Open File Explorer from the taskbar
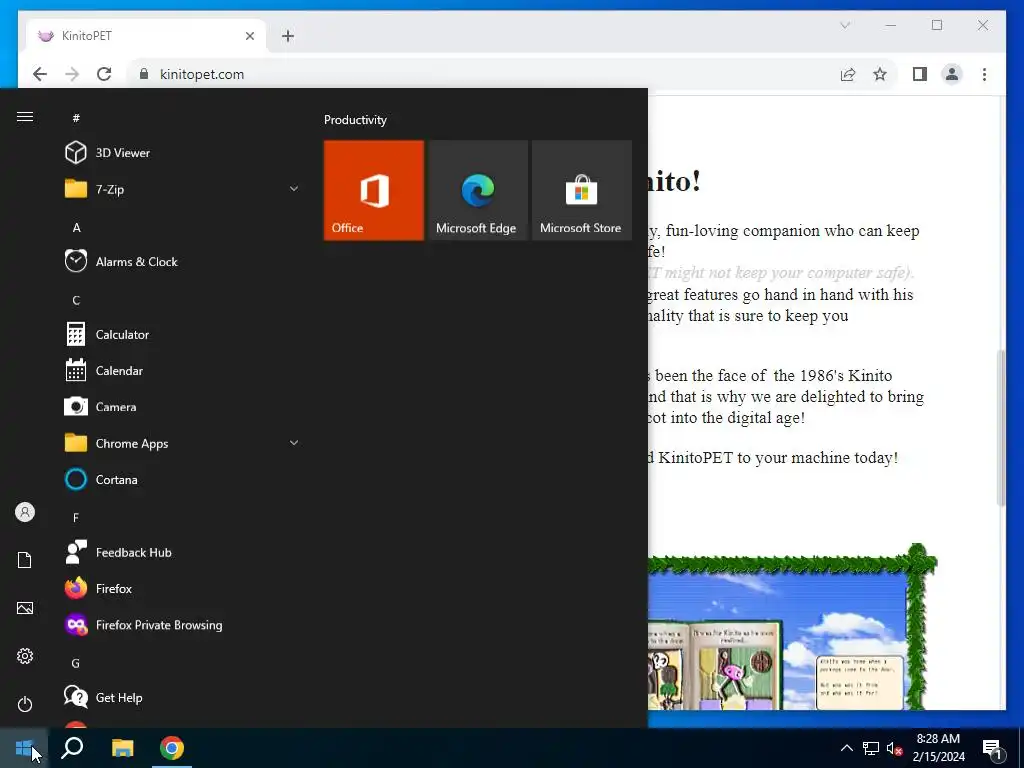The image size is (1024, 768). pyautogui.click(x=122, y=748)
